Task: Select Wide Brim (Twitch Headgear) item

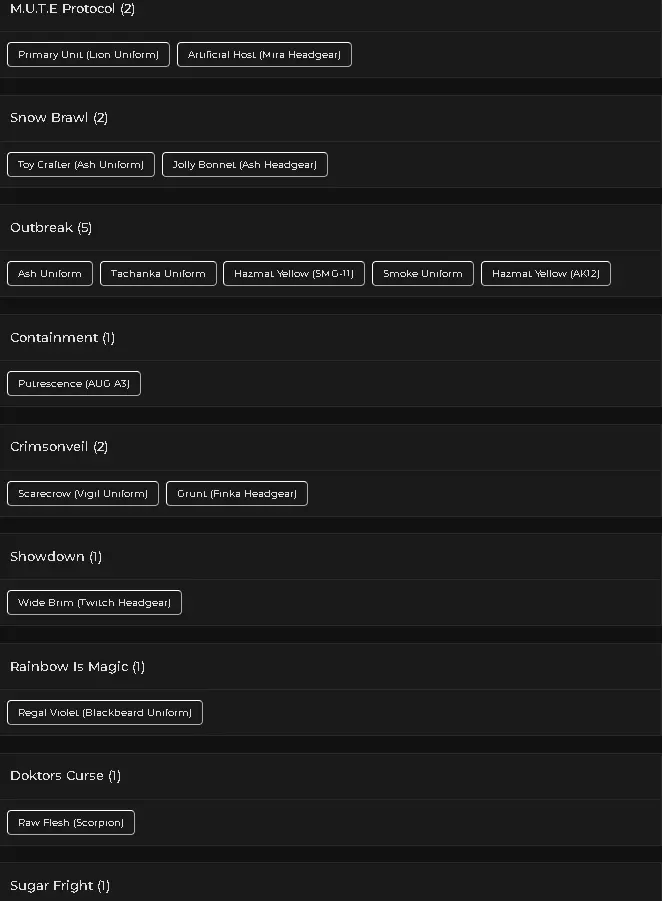Action: coord(94,603)
